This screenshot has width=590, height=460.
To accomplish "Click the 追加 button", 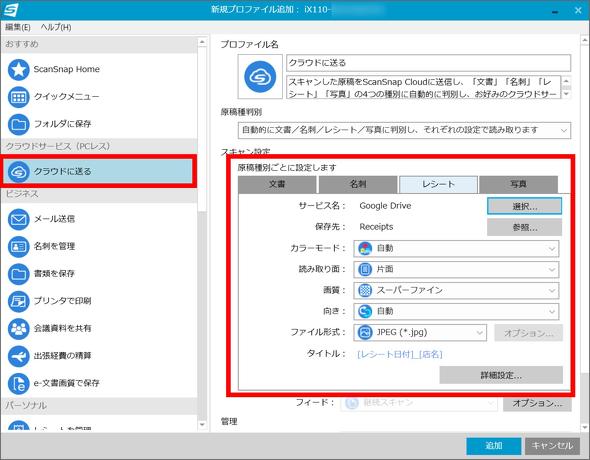I will tap(494, 446).
